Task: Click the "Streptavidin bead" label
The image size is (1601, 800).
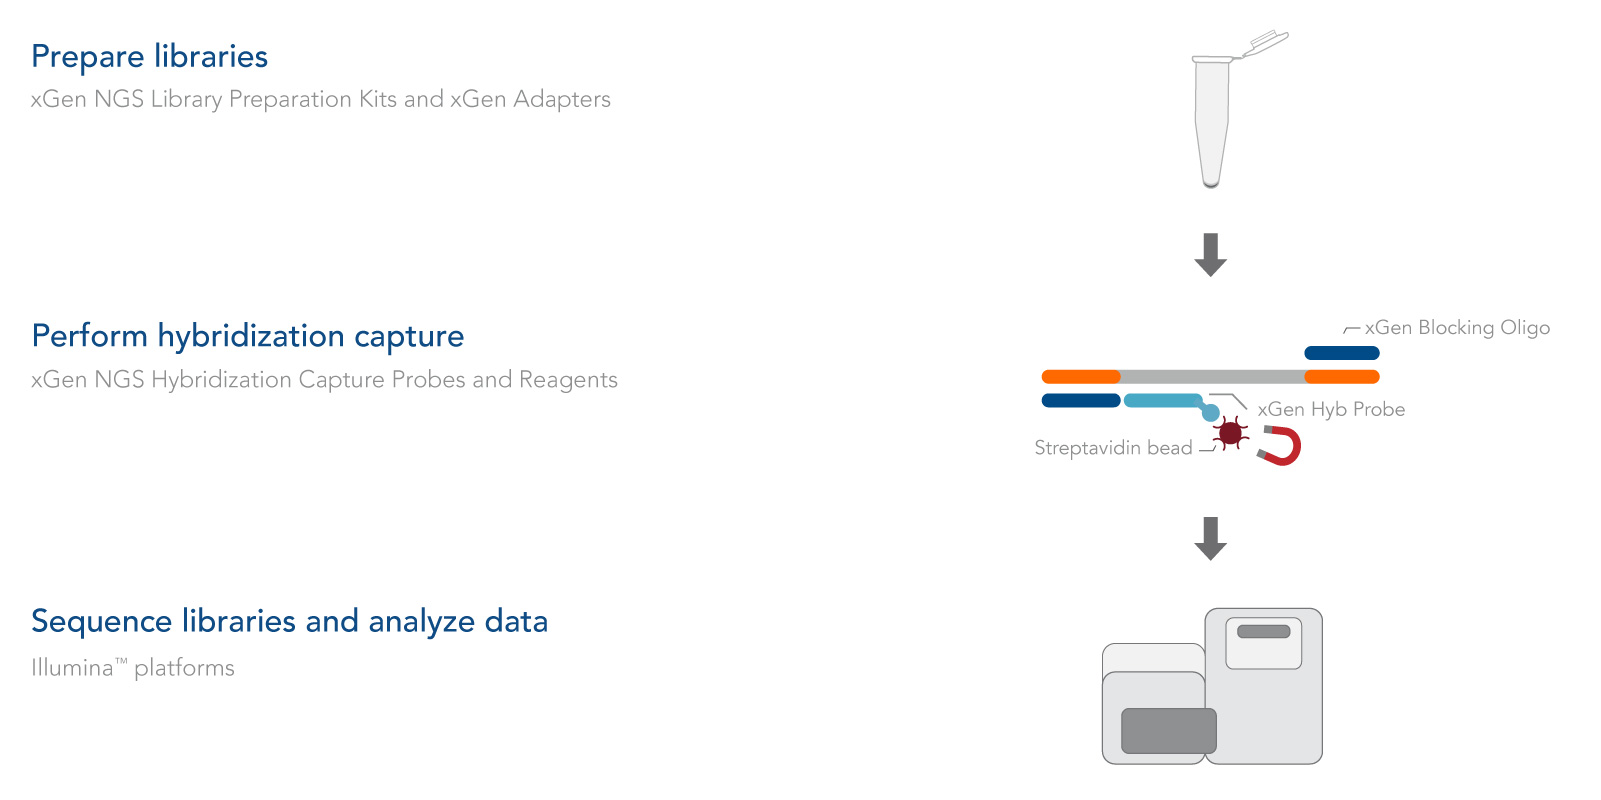Action: pyautogui.click(x=1113, y=448)
